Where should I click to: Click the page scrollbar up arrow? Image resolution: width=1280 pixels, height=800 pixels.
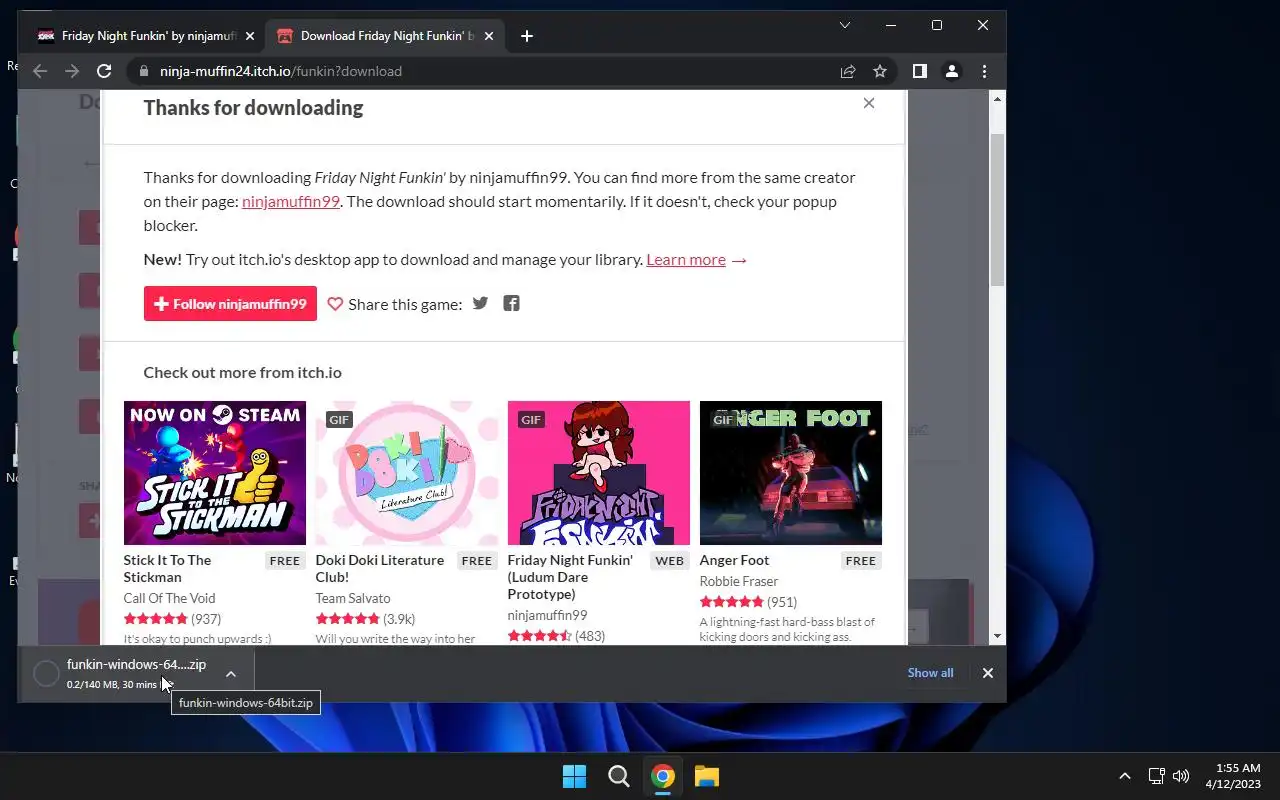tap(997, 99)
